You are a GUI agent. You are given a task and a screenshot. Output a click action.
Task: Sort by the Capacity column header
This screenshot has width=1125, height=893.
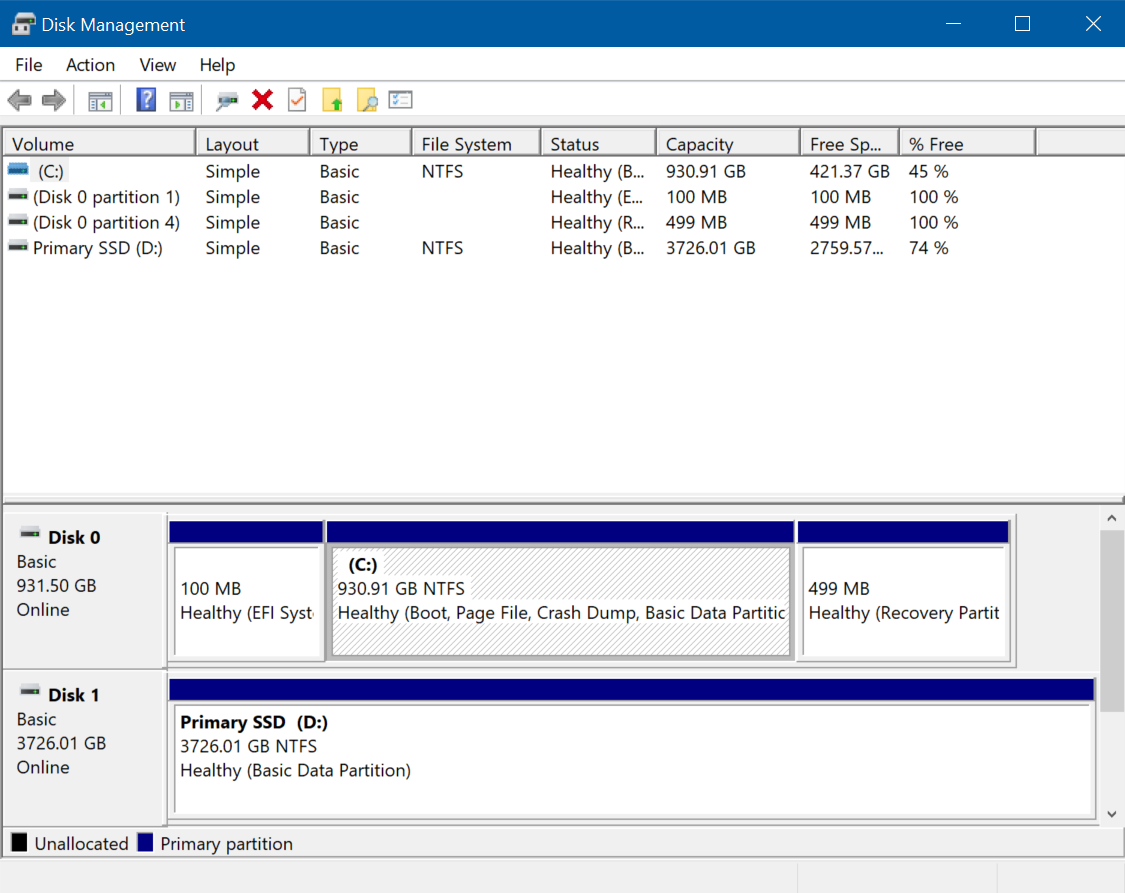[728, 143]
